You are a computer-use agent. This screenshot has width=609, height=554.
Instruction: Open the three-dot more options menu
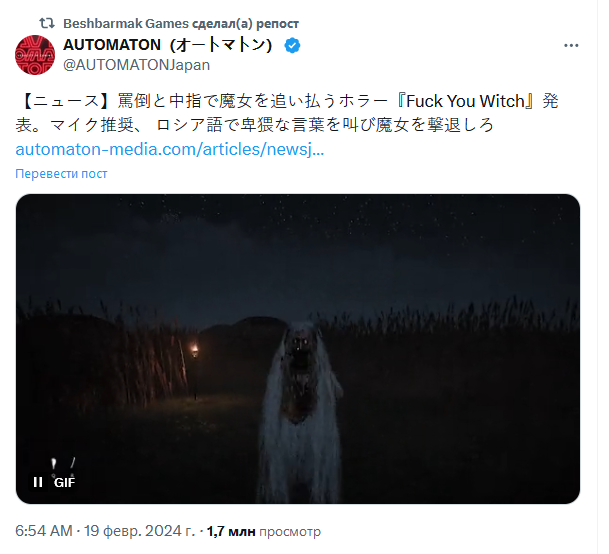571,45
